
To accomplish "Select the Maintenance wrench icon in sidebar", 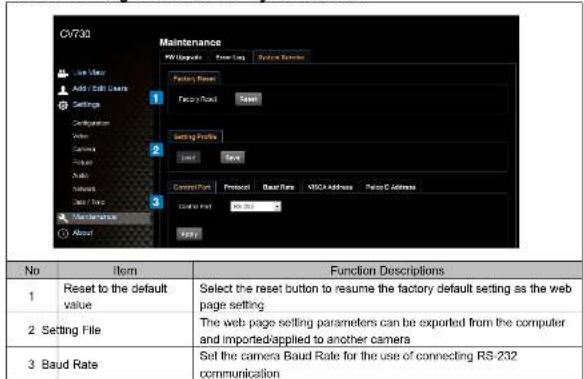I will tap(63, 218).
